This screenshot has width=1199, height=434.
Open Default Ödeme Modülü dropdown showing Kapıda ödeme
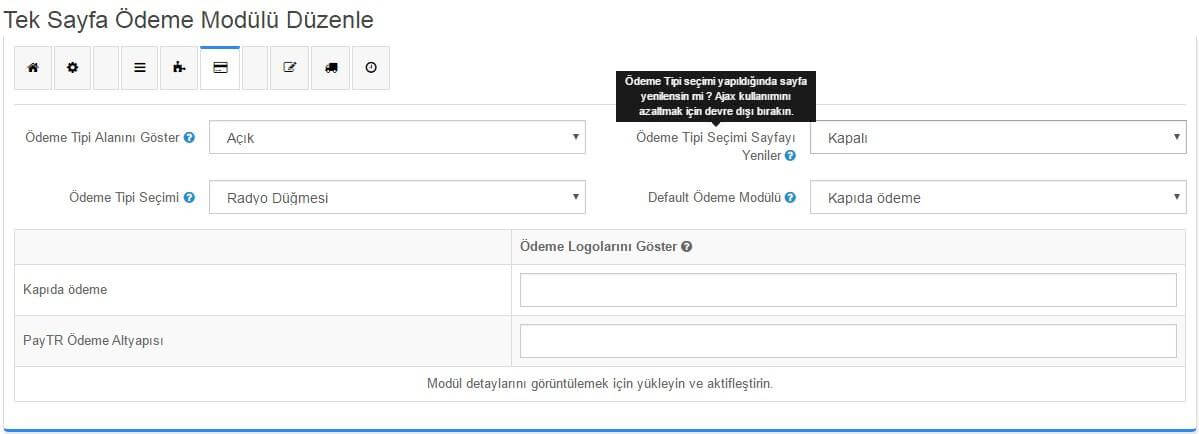[x=999, y=197]
